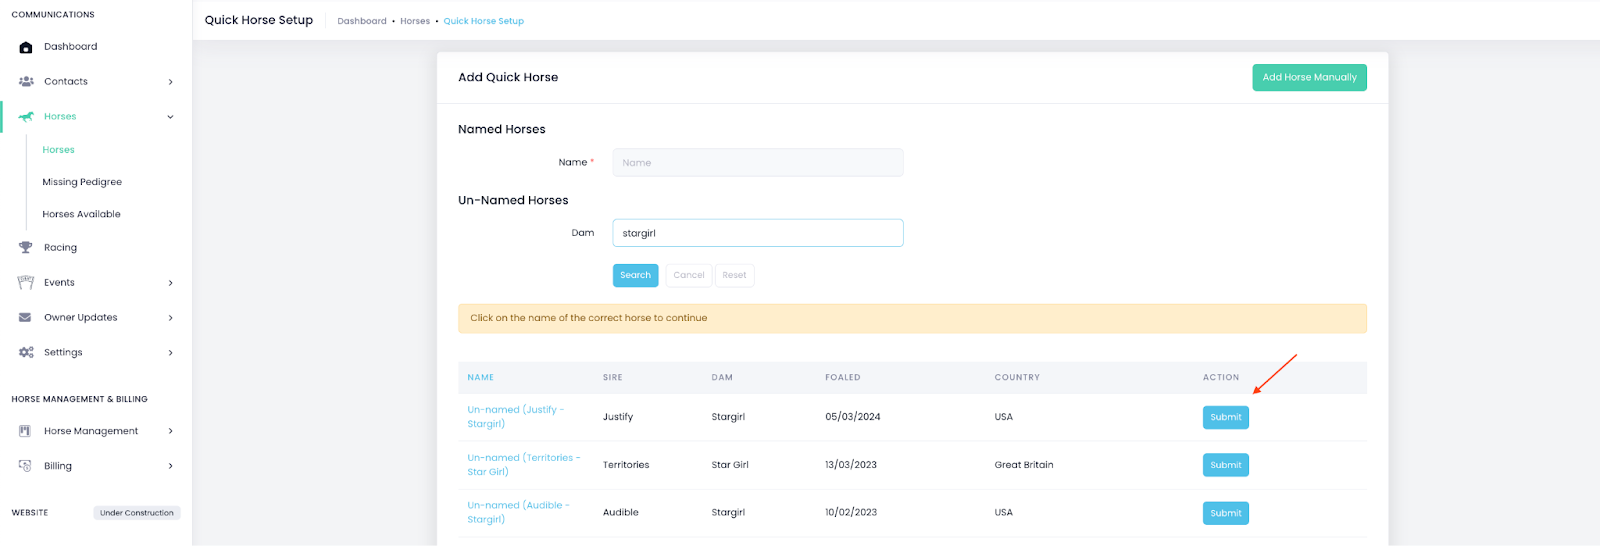The image size is (1600, 546).
Task: Click the Billing icon in sidebar
Action: tap(26, 466)
